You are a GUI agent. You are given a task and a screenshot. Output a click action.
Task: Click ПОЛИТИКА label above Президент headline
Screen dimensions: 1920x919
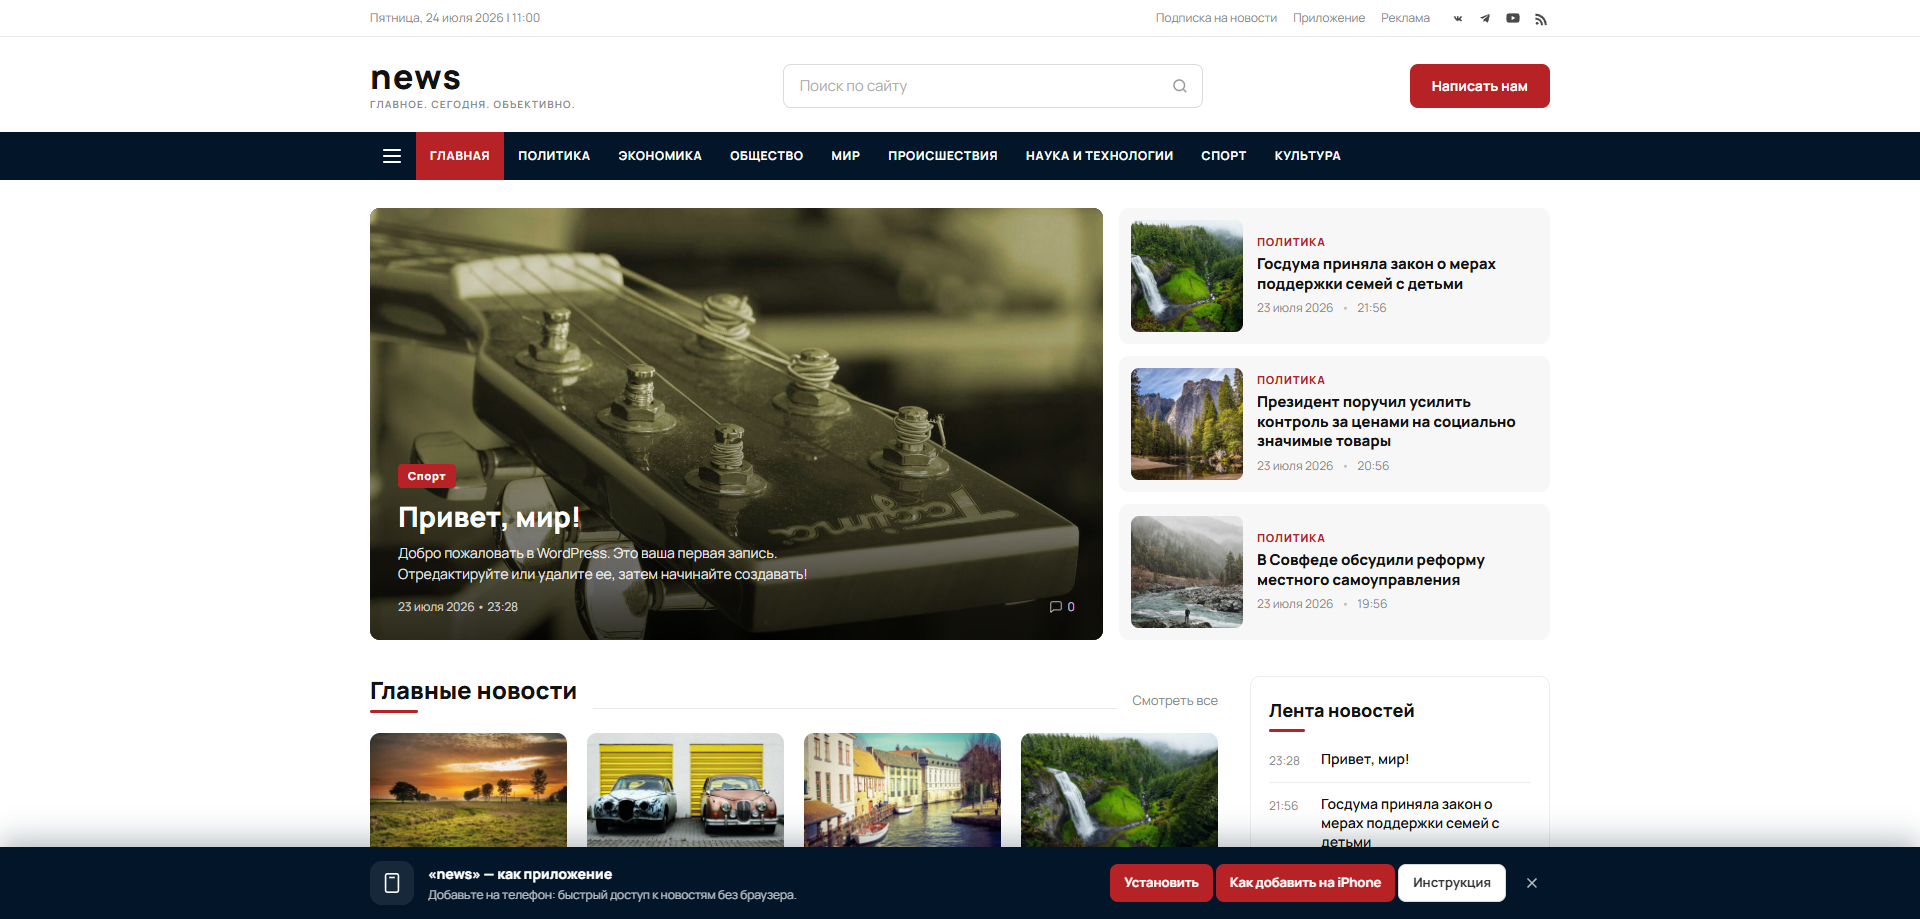pos(1291,380)
